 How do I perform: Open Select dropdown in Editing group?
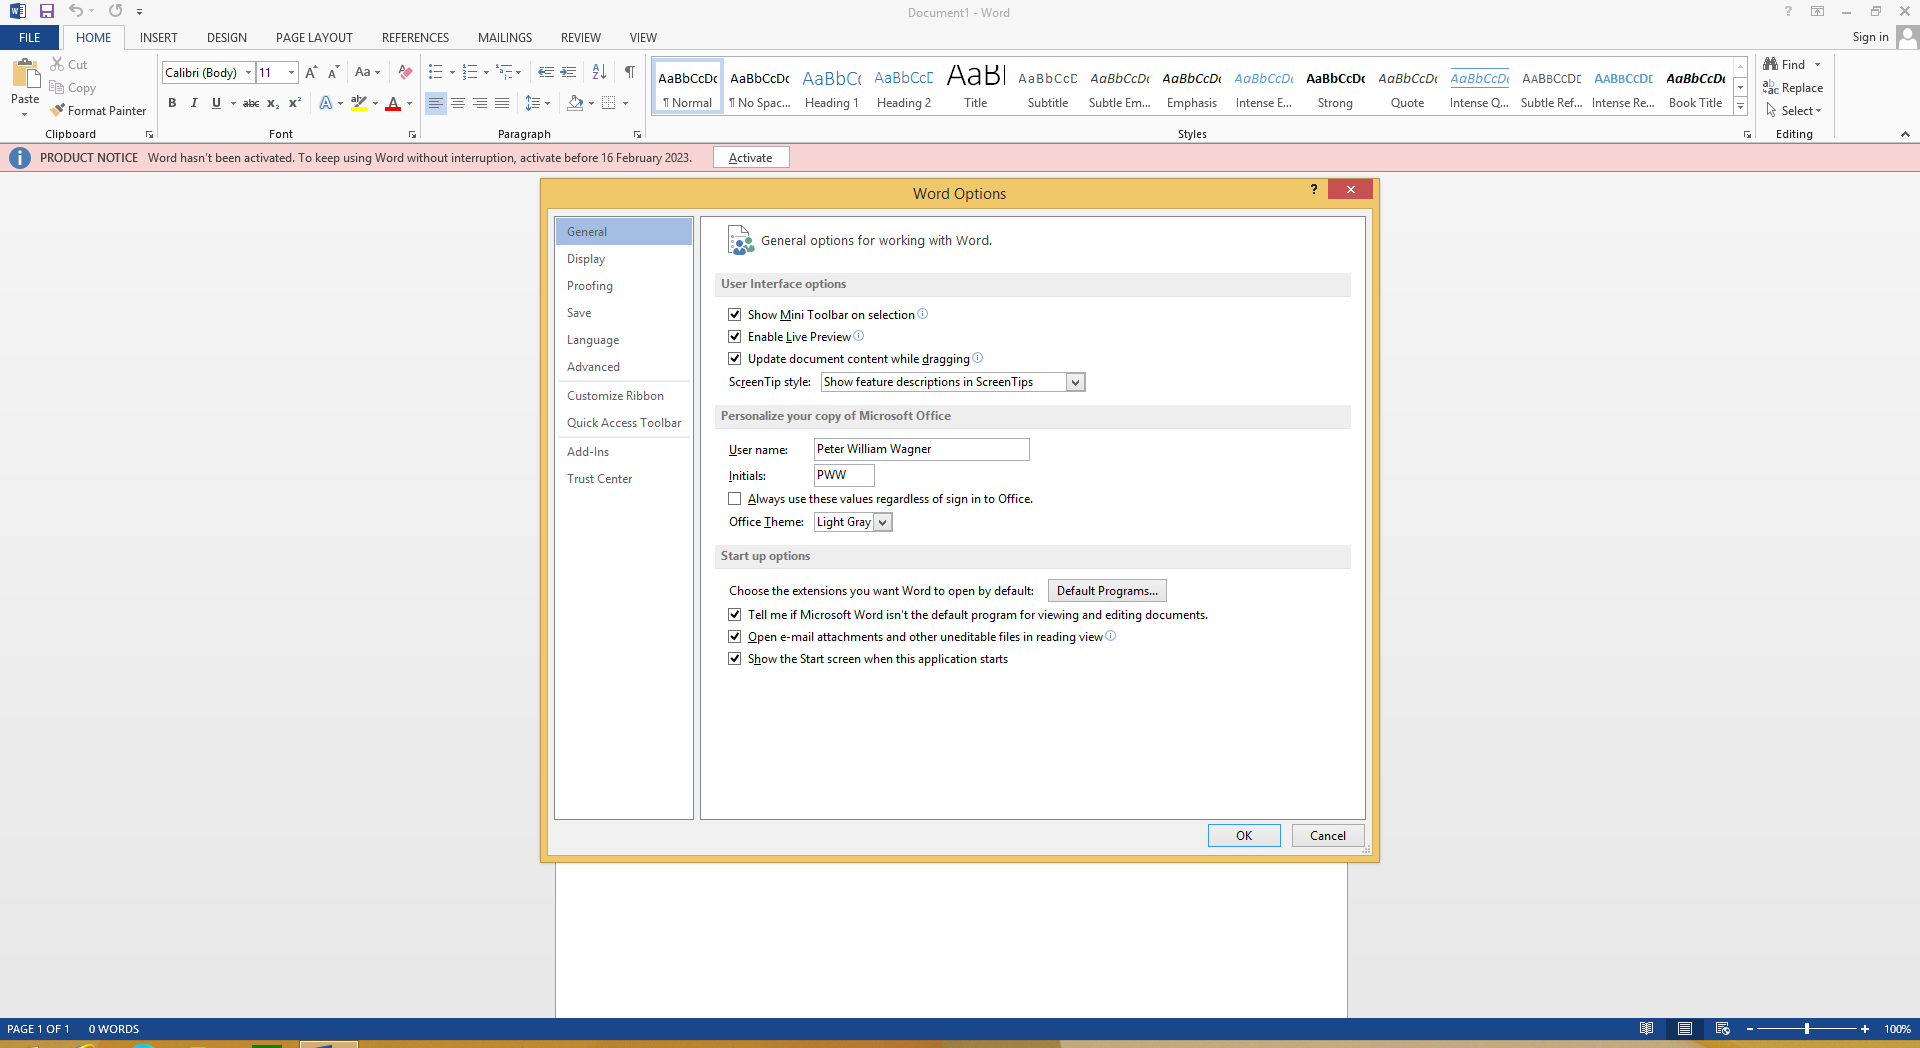1793,111
